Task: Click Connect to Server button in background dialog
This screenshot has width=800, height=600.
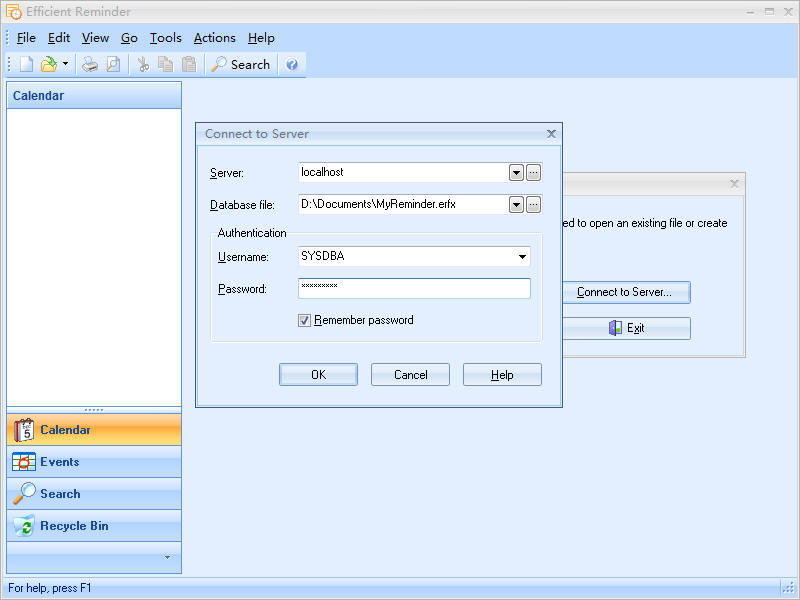Action: tap(626, 292)
